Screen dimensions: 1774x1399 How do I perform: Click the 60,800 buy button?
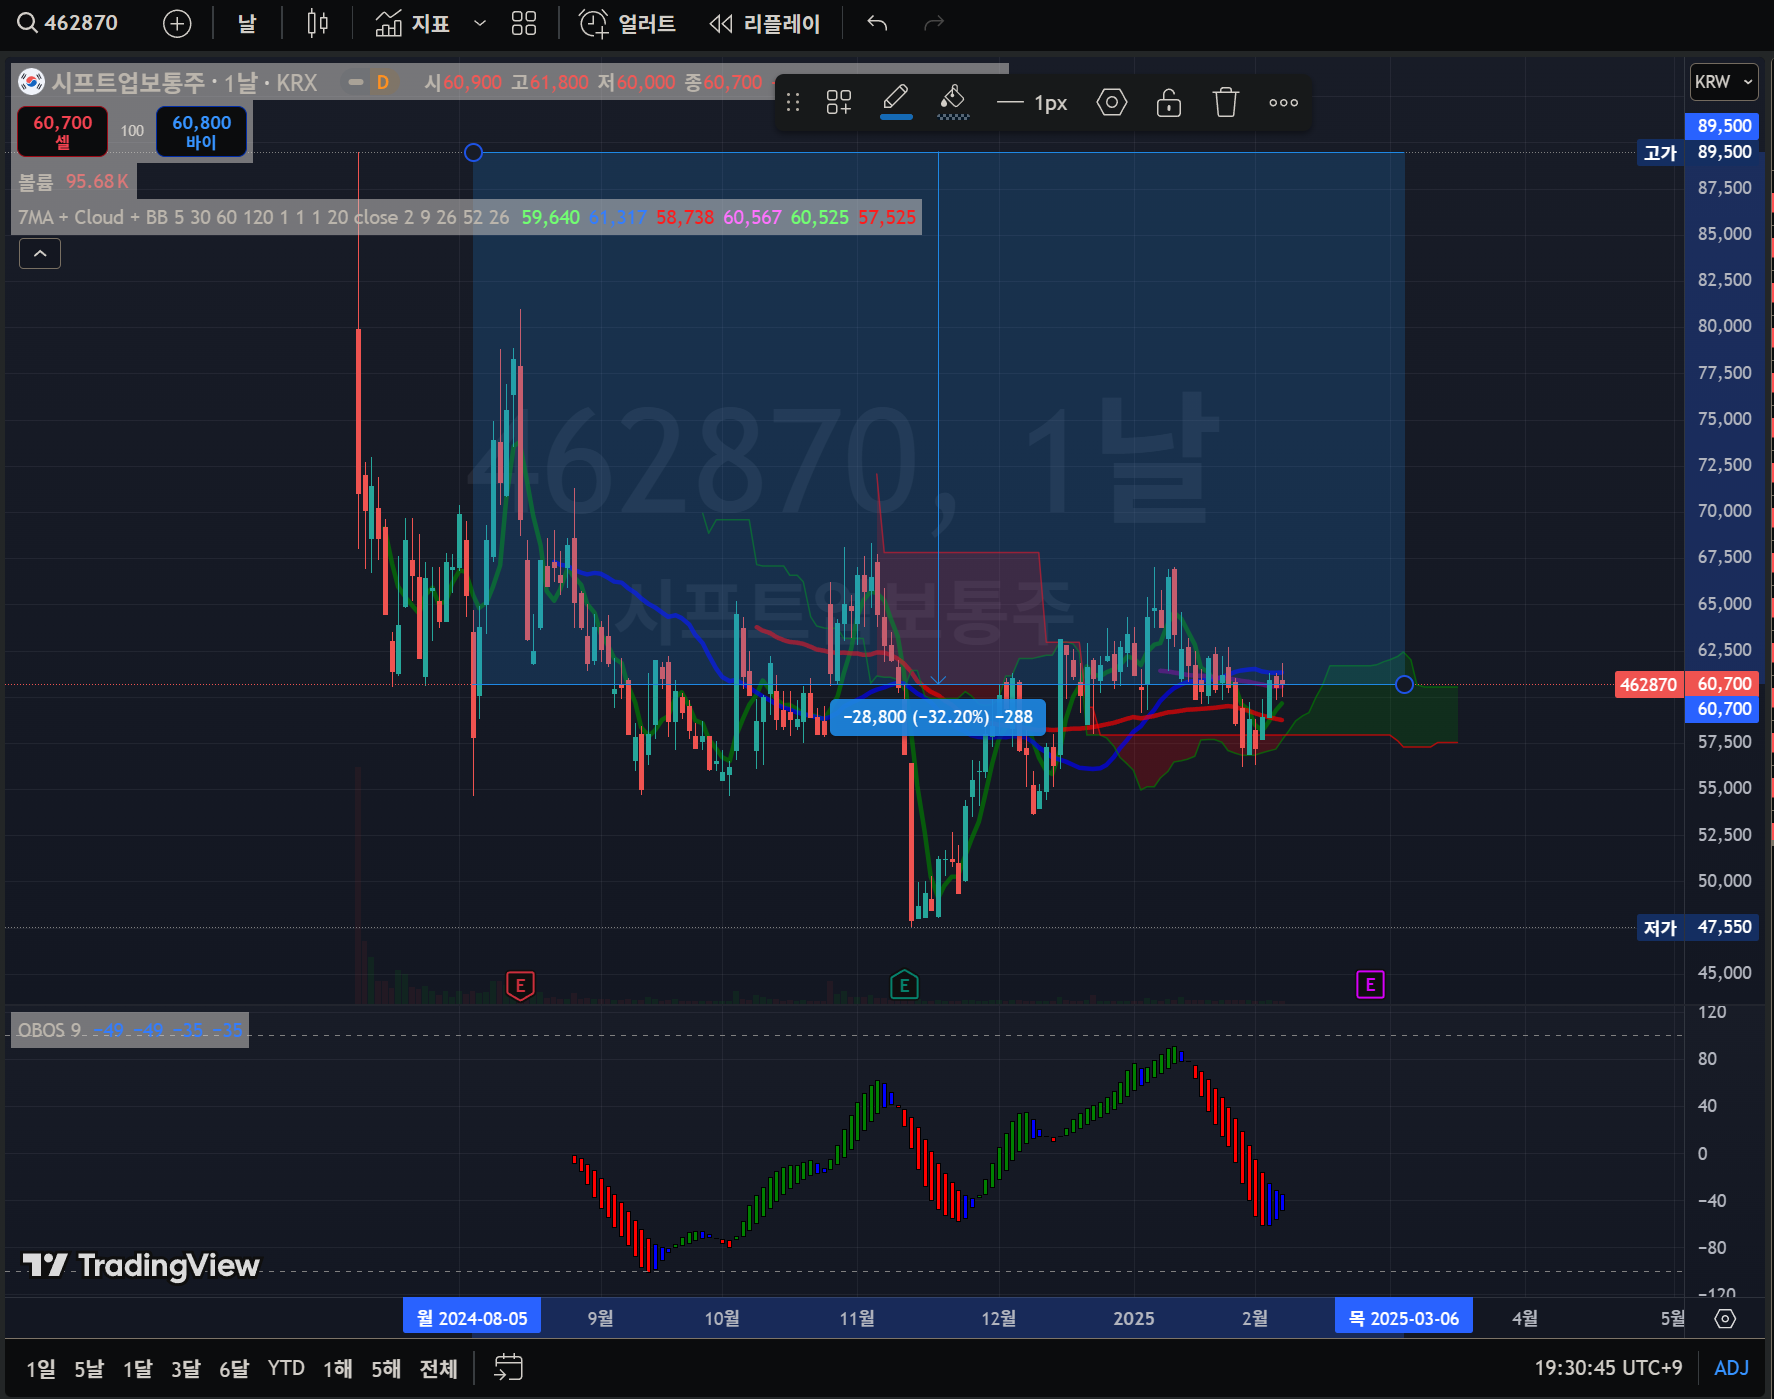click(x=201, y=131)
